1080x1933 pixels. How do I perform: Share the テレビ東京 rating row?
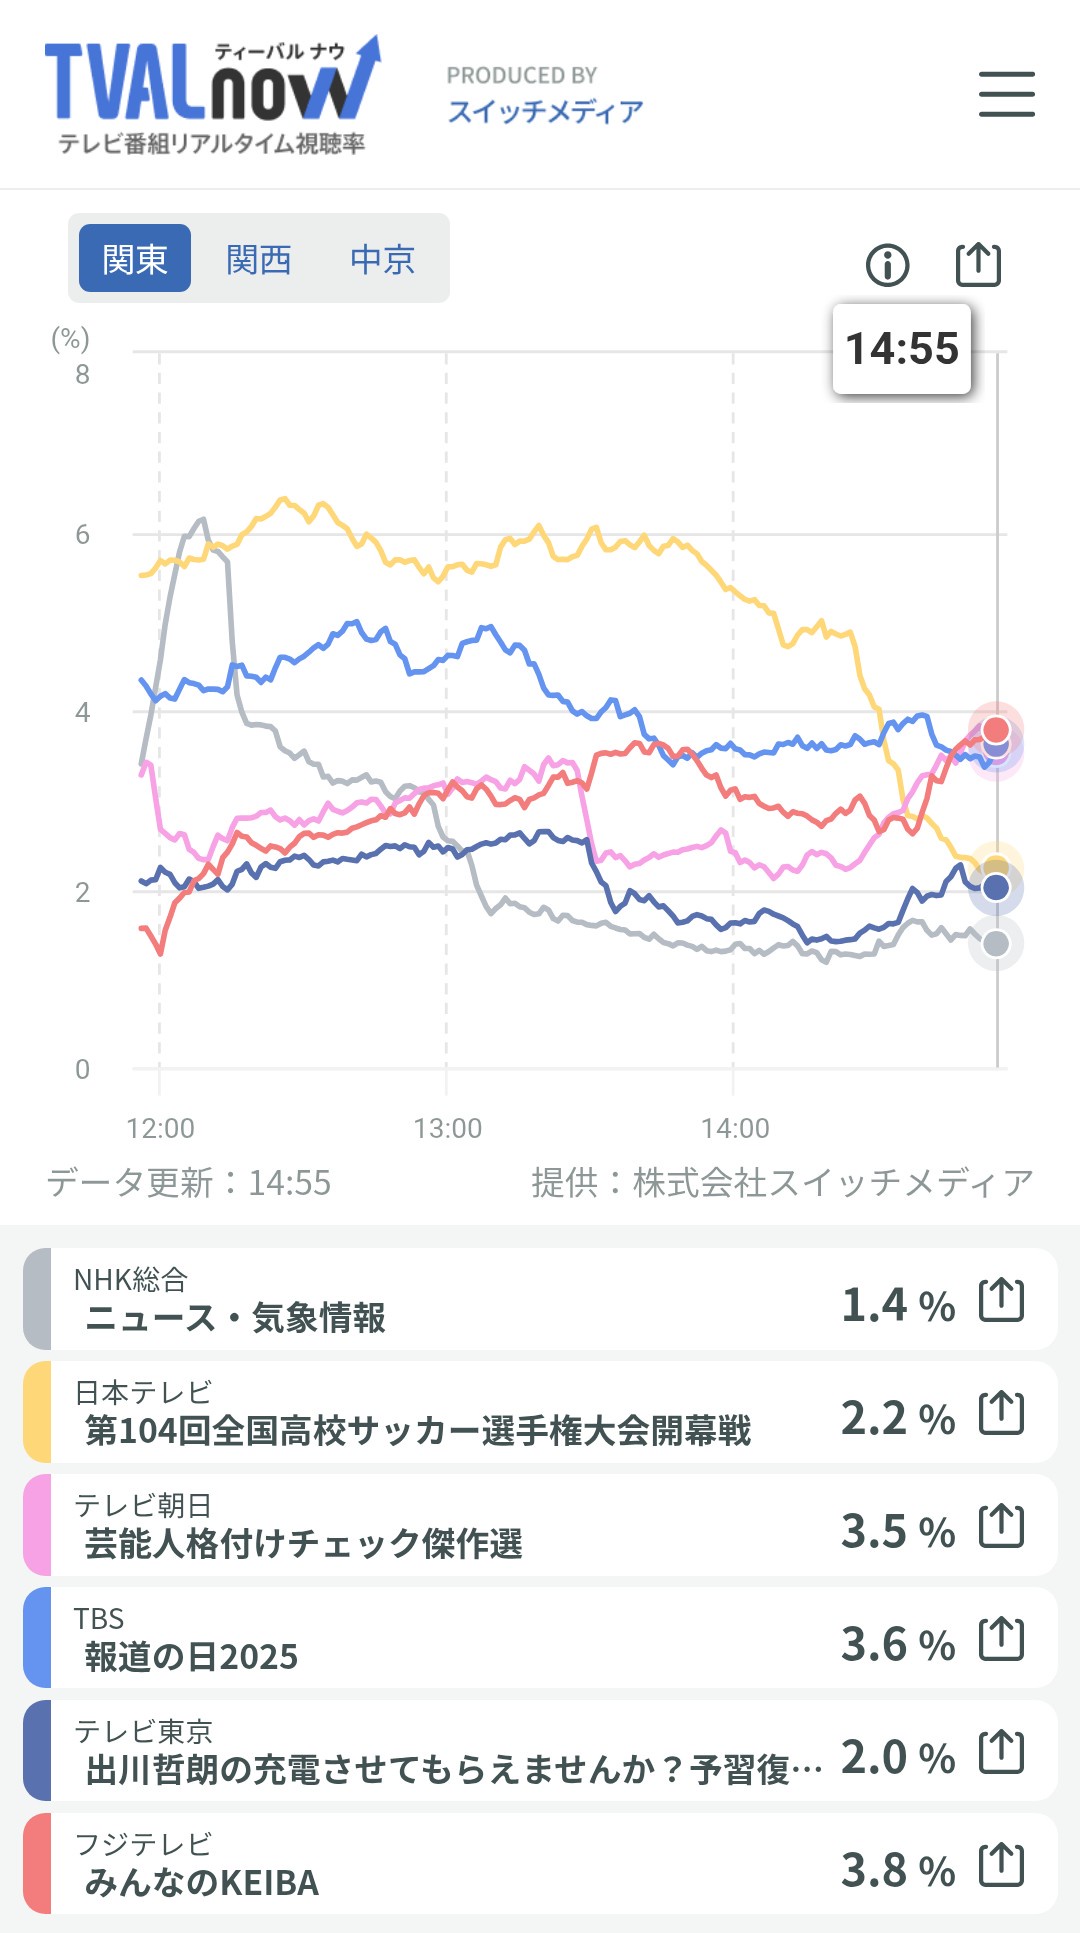pyautogui.click(x=1001, y=1752)
